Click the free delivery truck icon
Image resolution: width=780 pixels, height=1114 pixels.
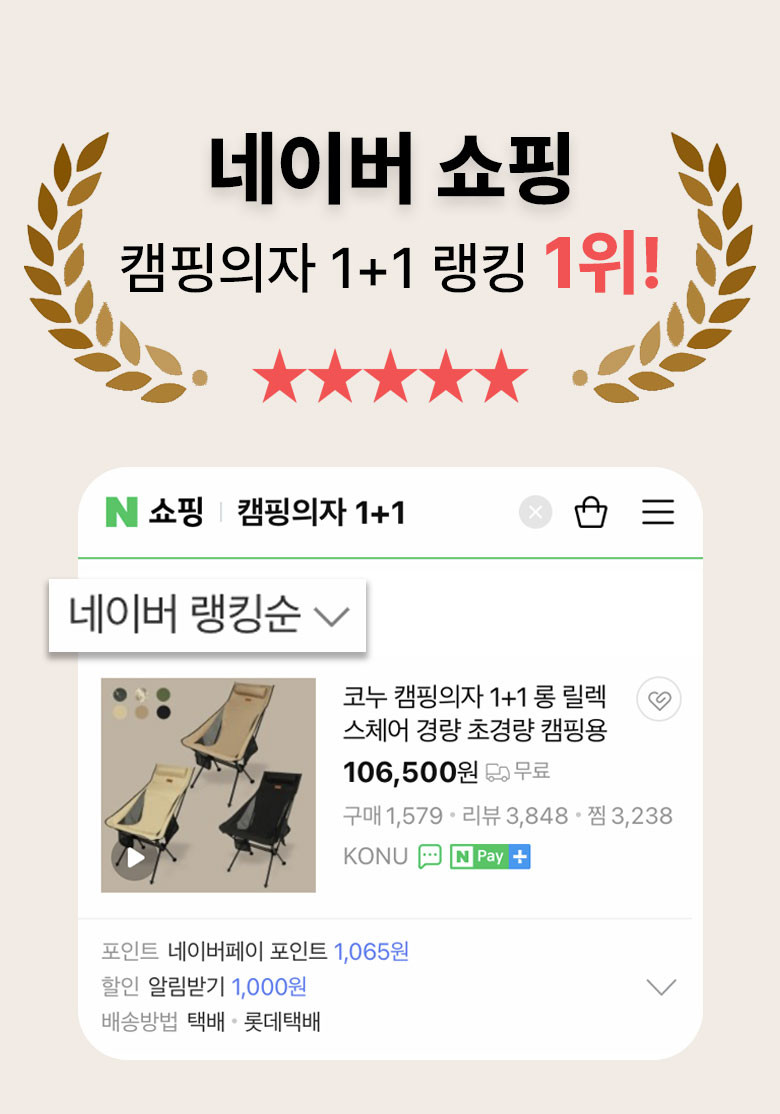click(497, 772)
